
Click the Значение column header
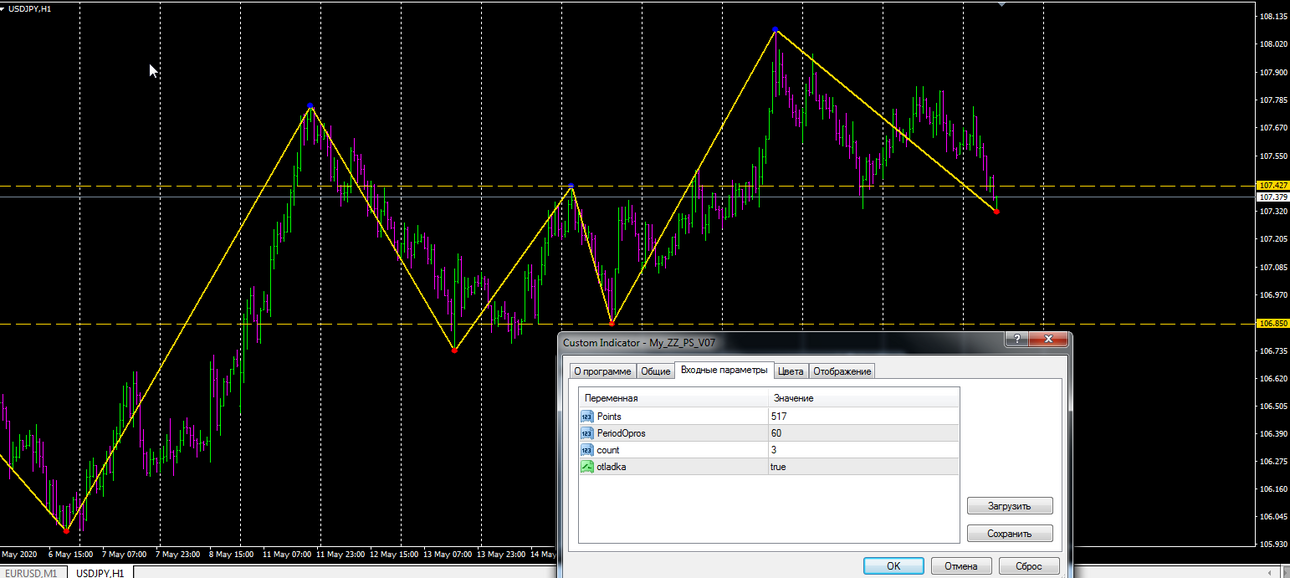pyautogui.click(x=862, y=398)
